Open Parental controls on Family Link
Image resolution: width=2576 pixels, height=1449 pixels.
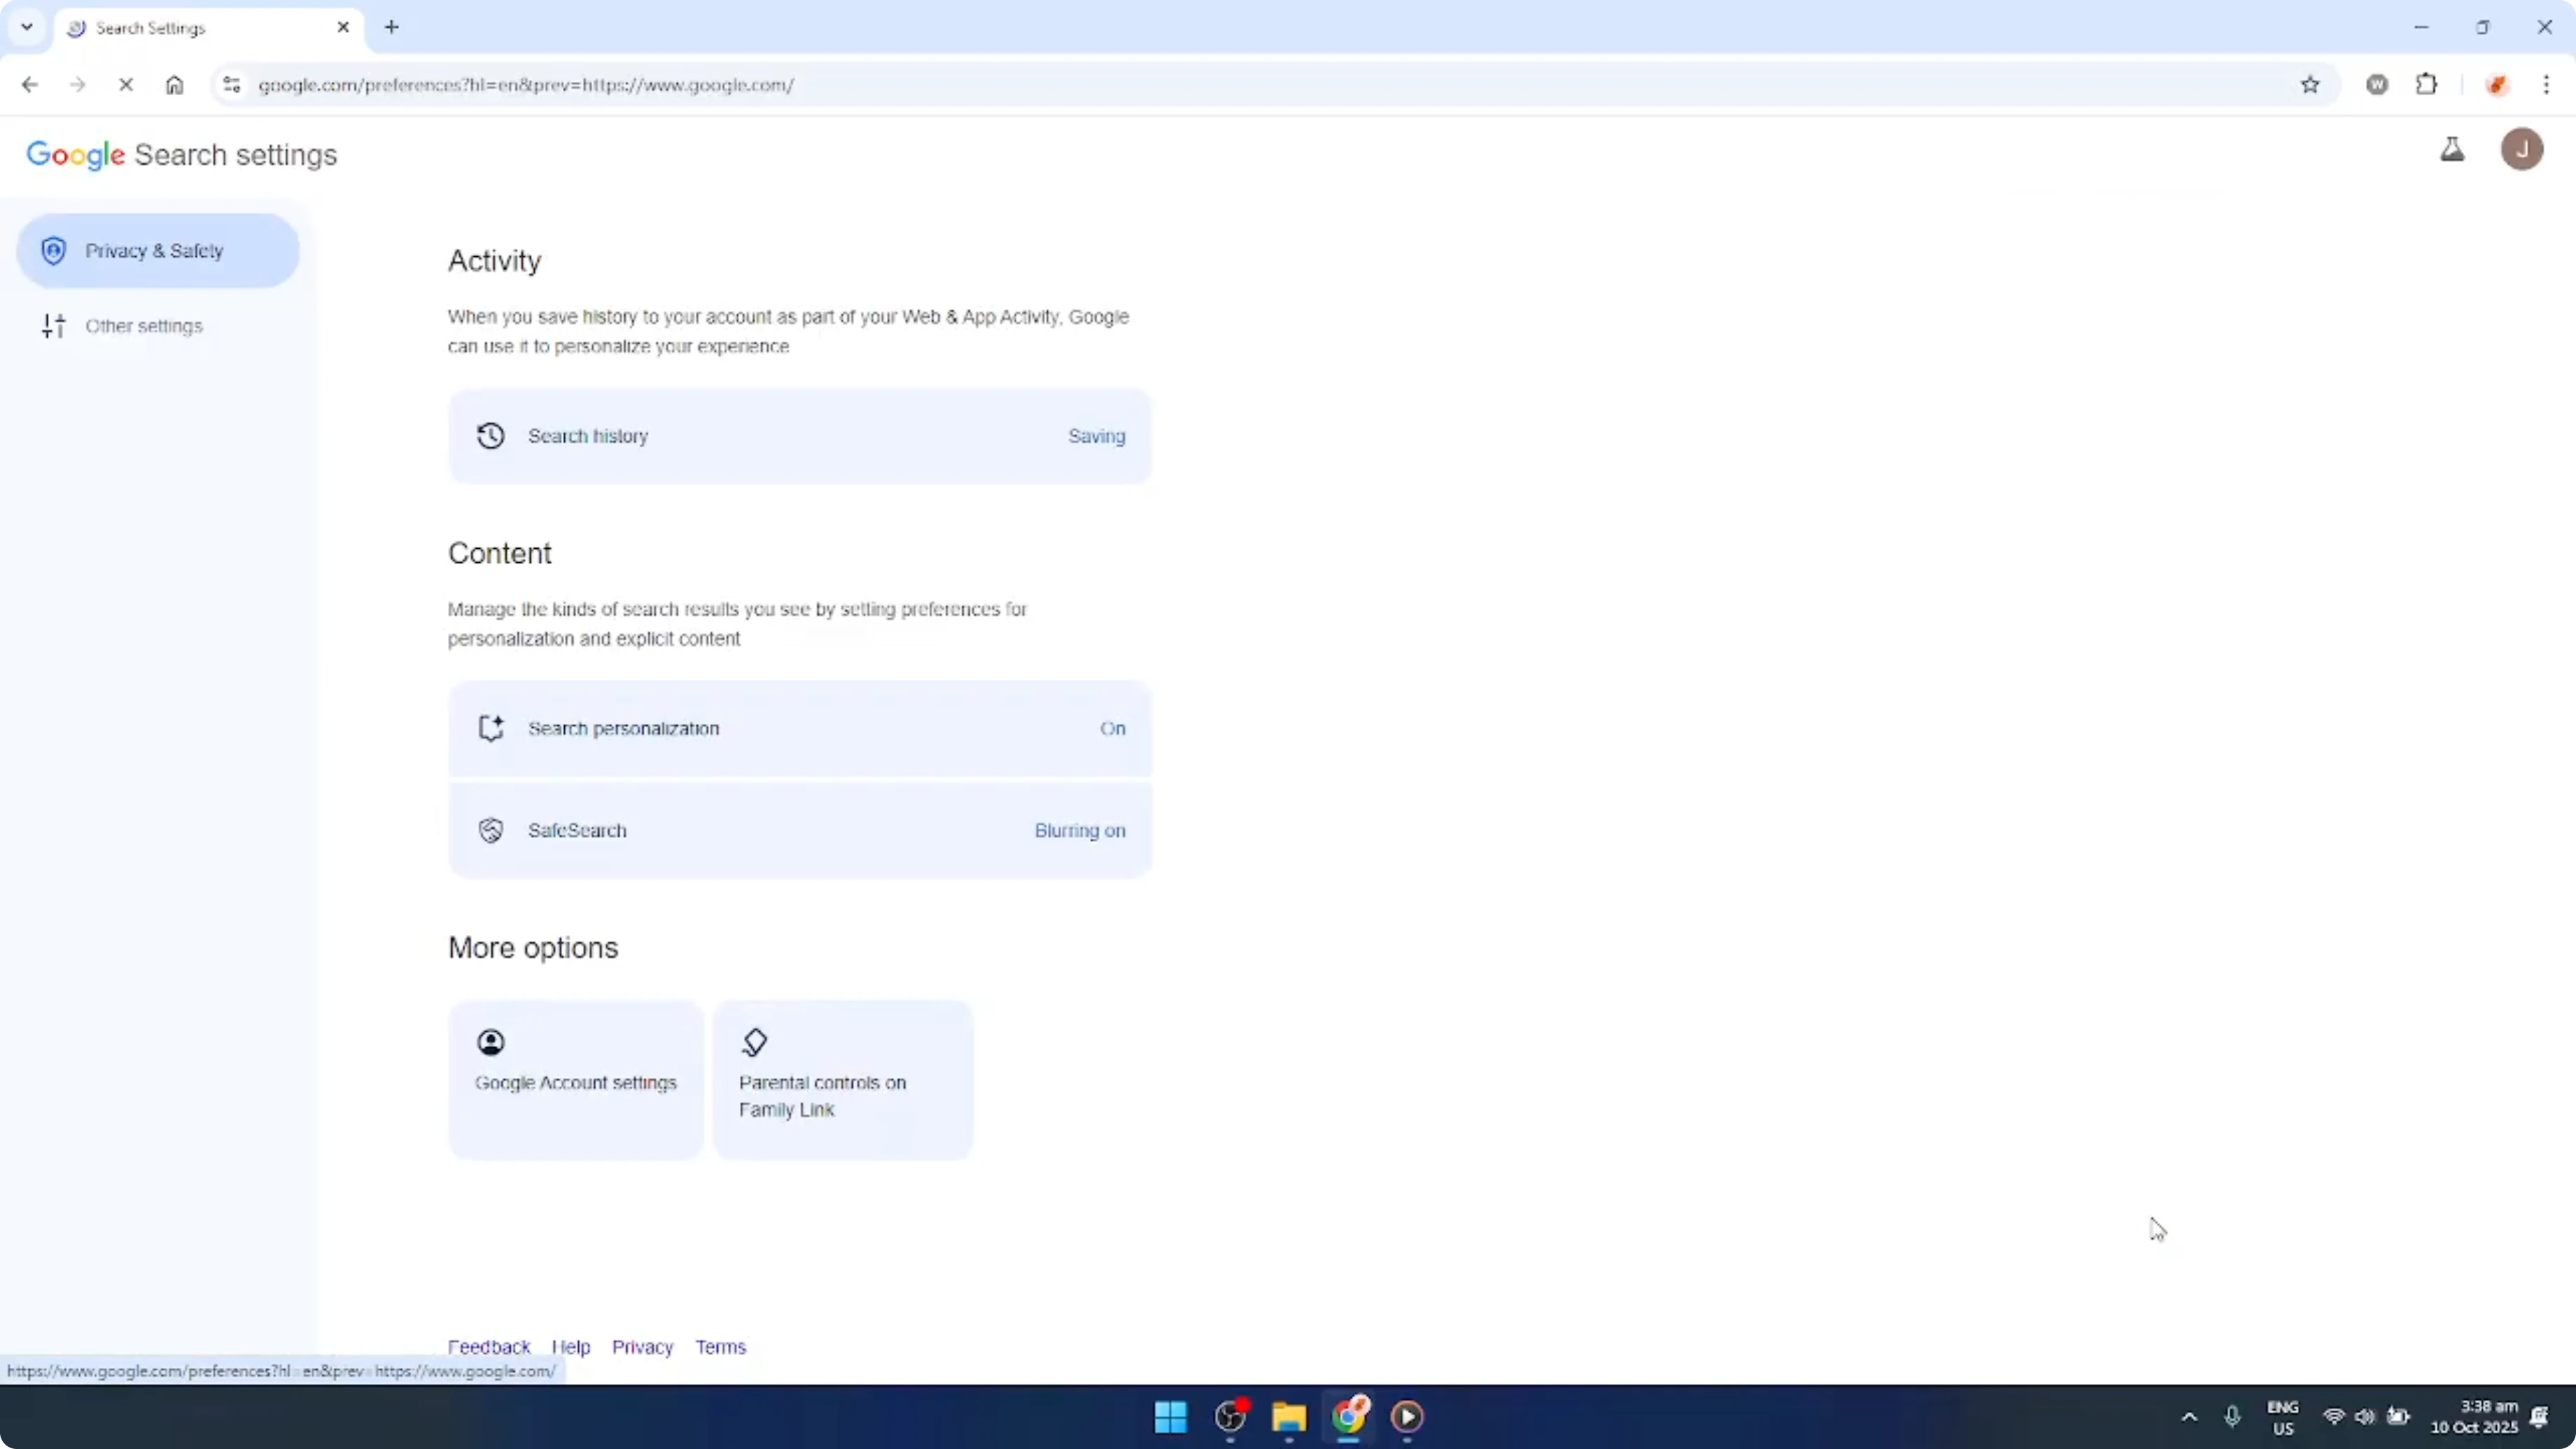click(843, 1080)
